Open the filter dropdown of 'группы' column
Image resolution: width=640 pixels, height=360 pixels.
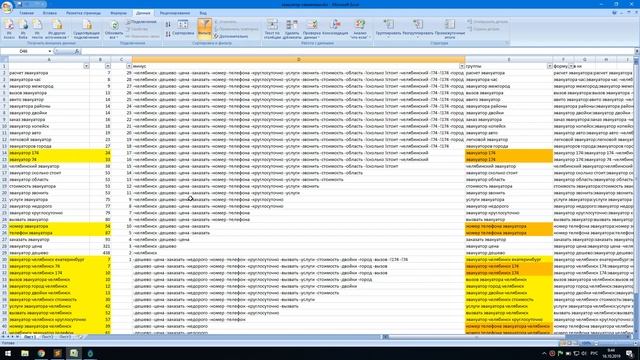point(549,66)
